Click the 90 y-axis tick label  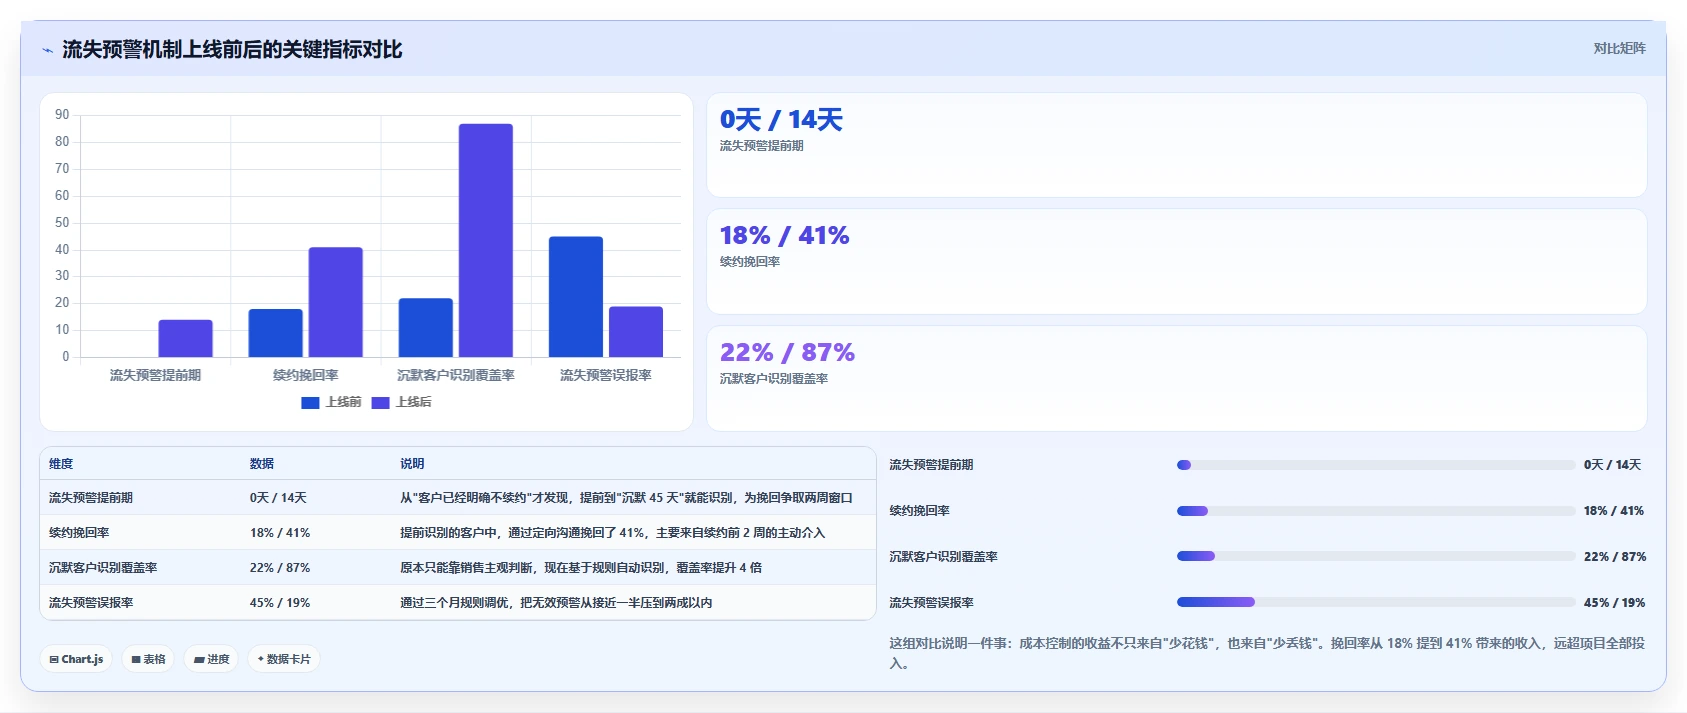(x=62, y=115)
